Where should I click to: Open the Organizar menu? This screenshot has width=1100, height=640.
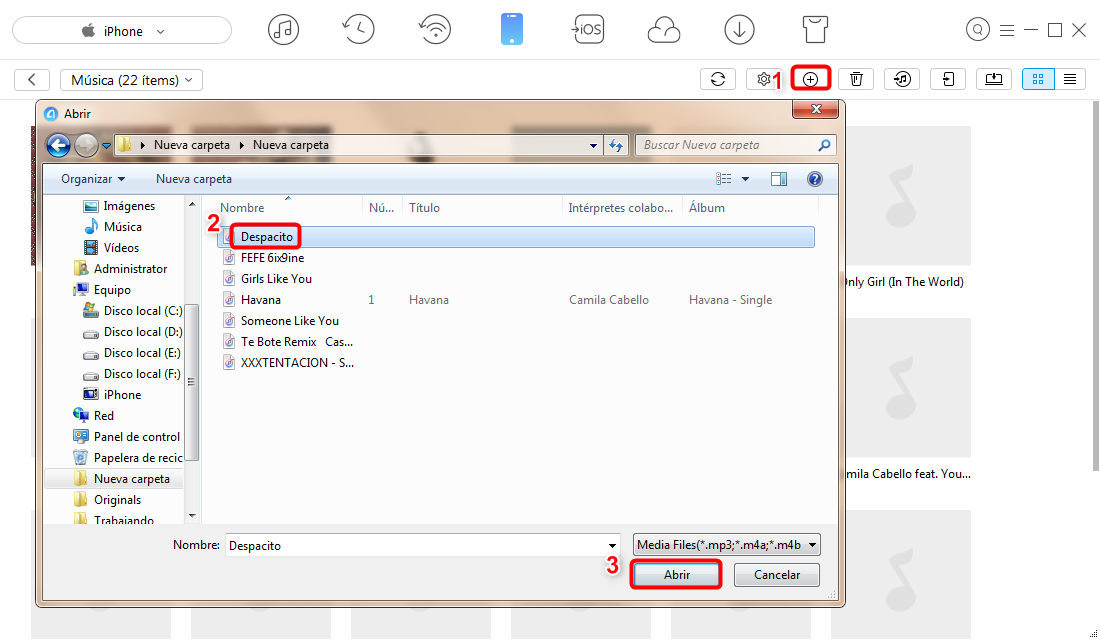(93, 179)
